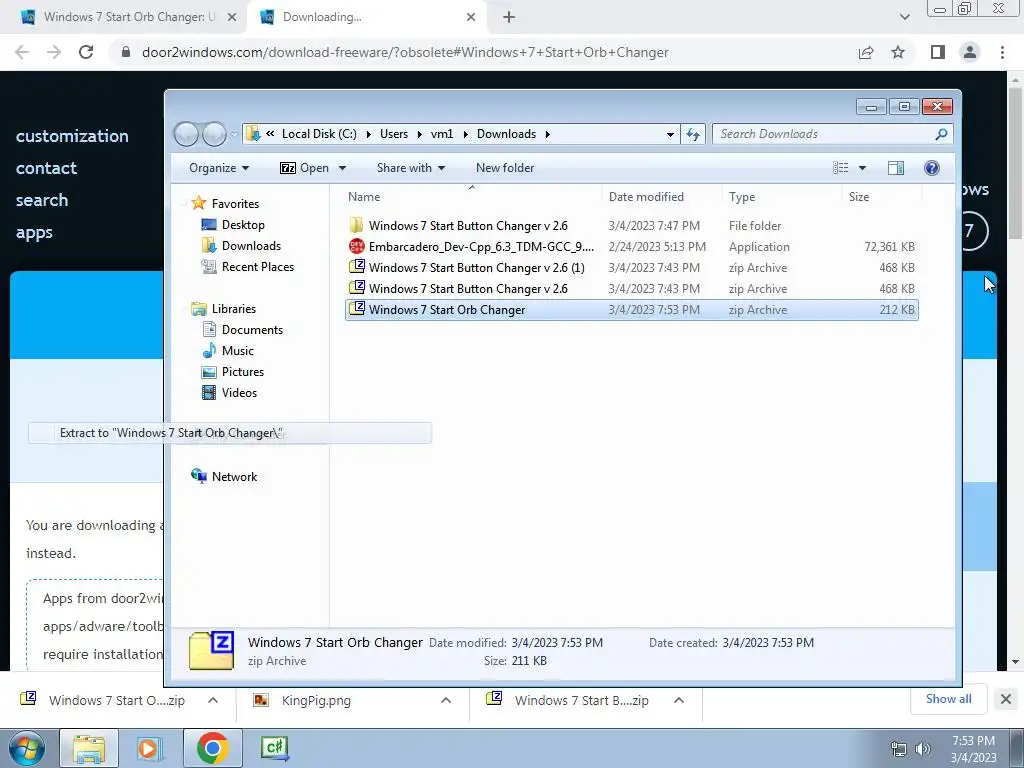Open Chrome side panel icon
Screen dimensions: 1024x768
[x=938, y=52]
